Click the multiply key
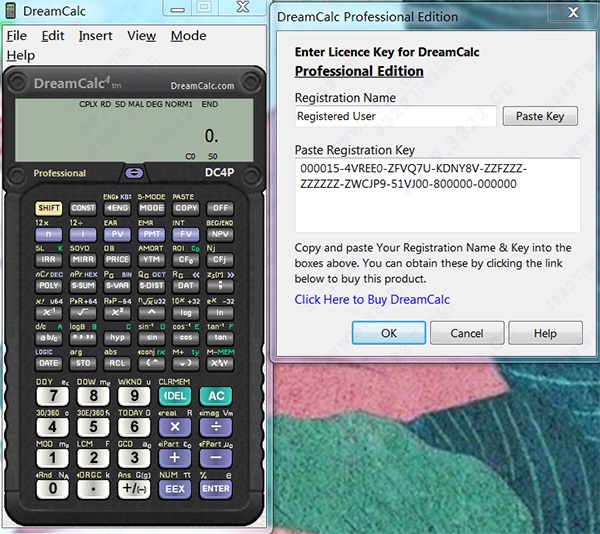The height and width of the screenshot is (534, 600). pyautogui.click(x=175, y=427)
